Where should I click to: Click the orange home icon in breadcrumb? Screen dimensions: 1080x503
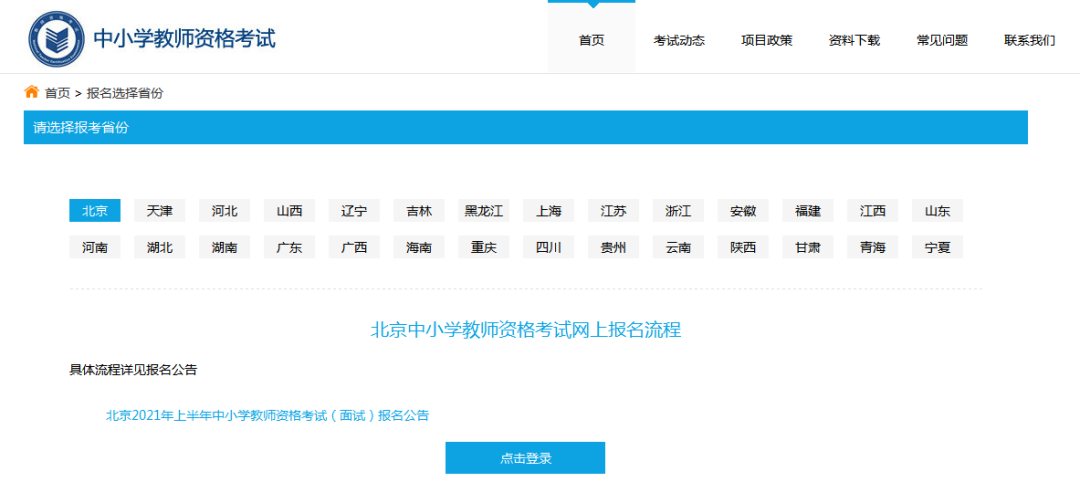coord(32,92)
